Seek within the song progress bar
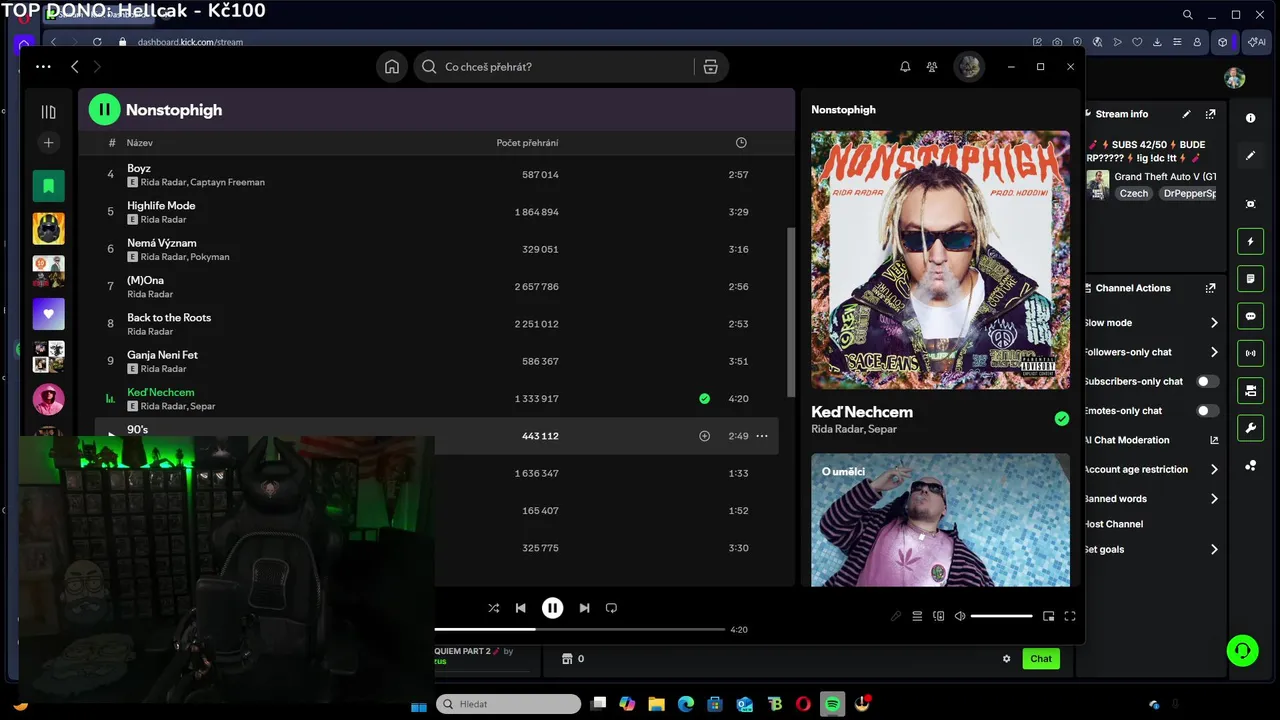Screen dimensions: 1280x720 click(579, 629)
